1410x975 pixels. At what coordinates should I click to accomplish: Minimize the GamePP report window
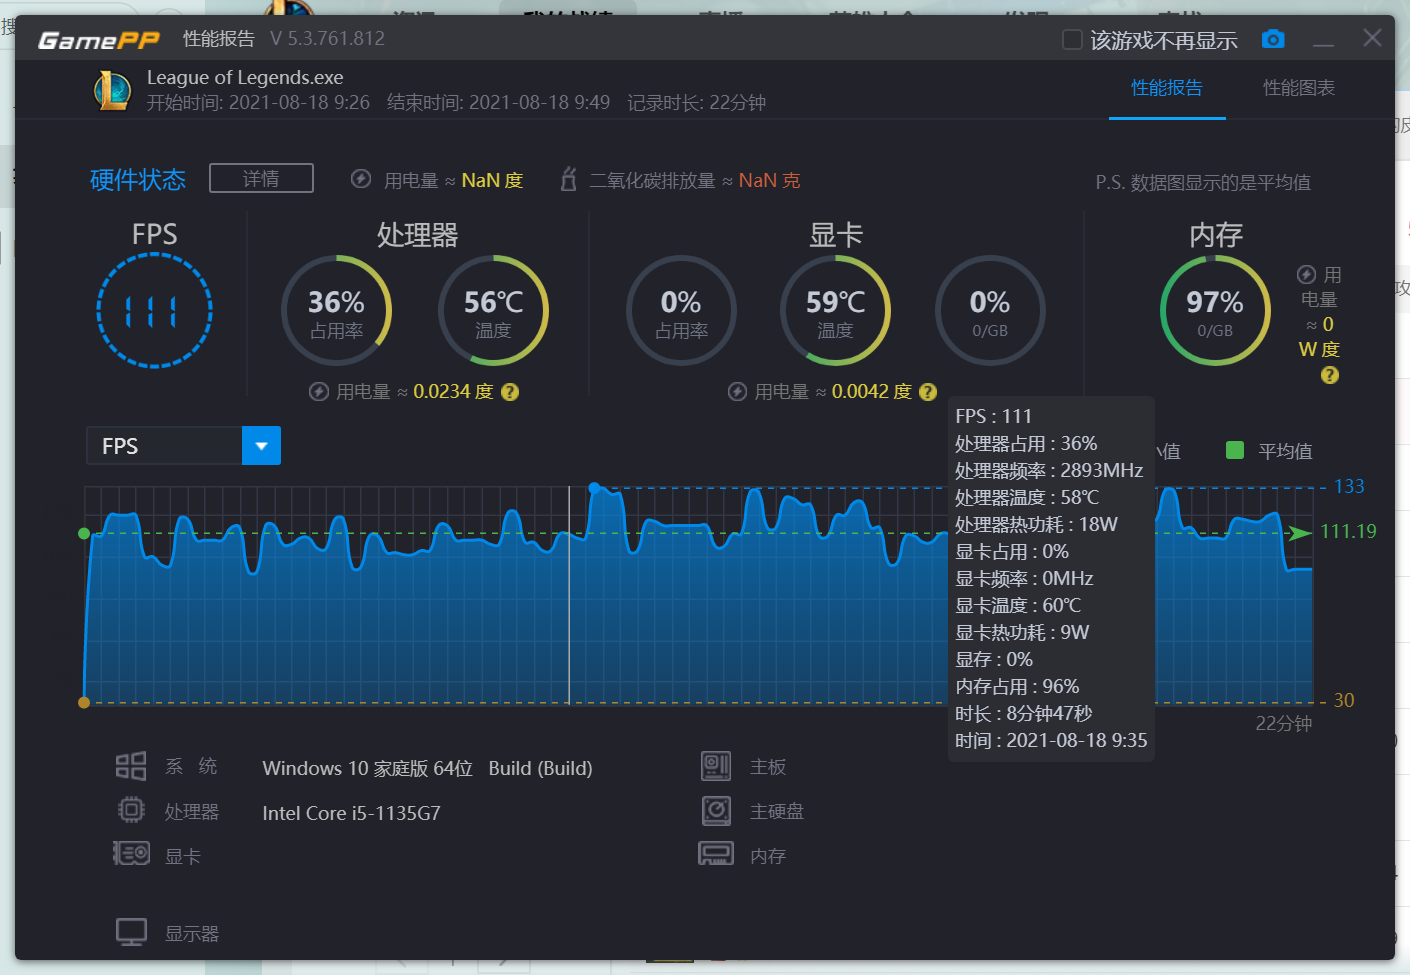(x=1324, y=40)
